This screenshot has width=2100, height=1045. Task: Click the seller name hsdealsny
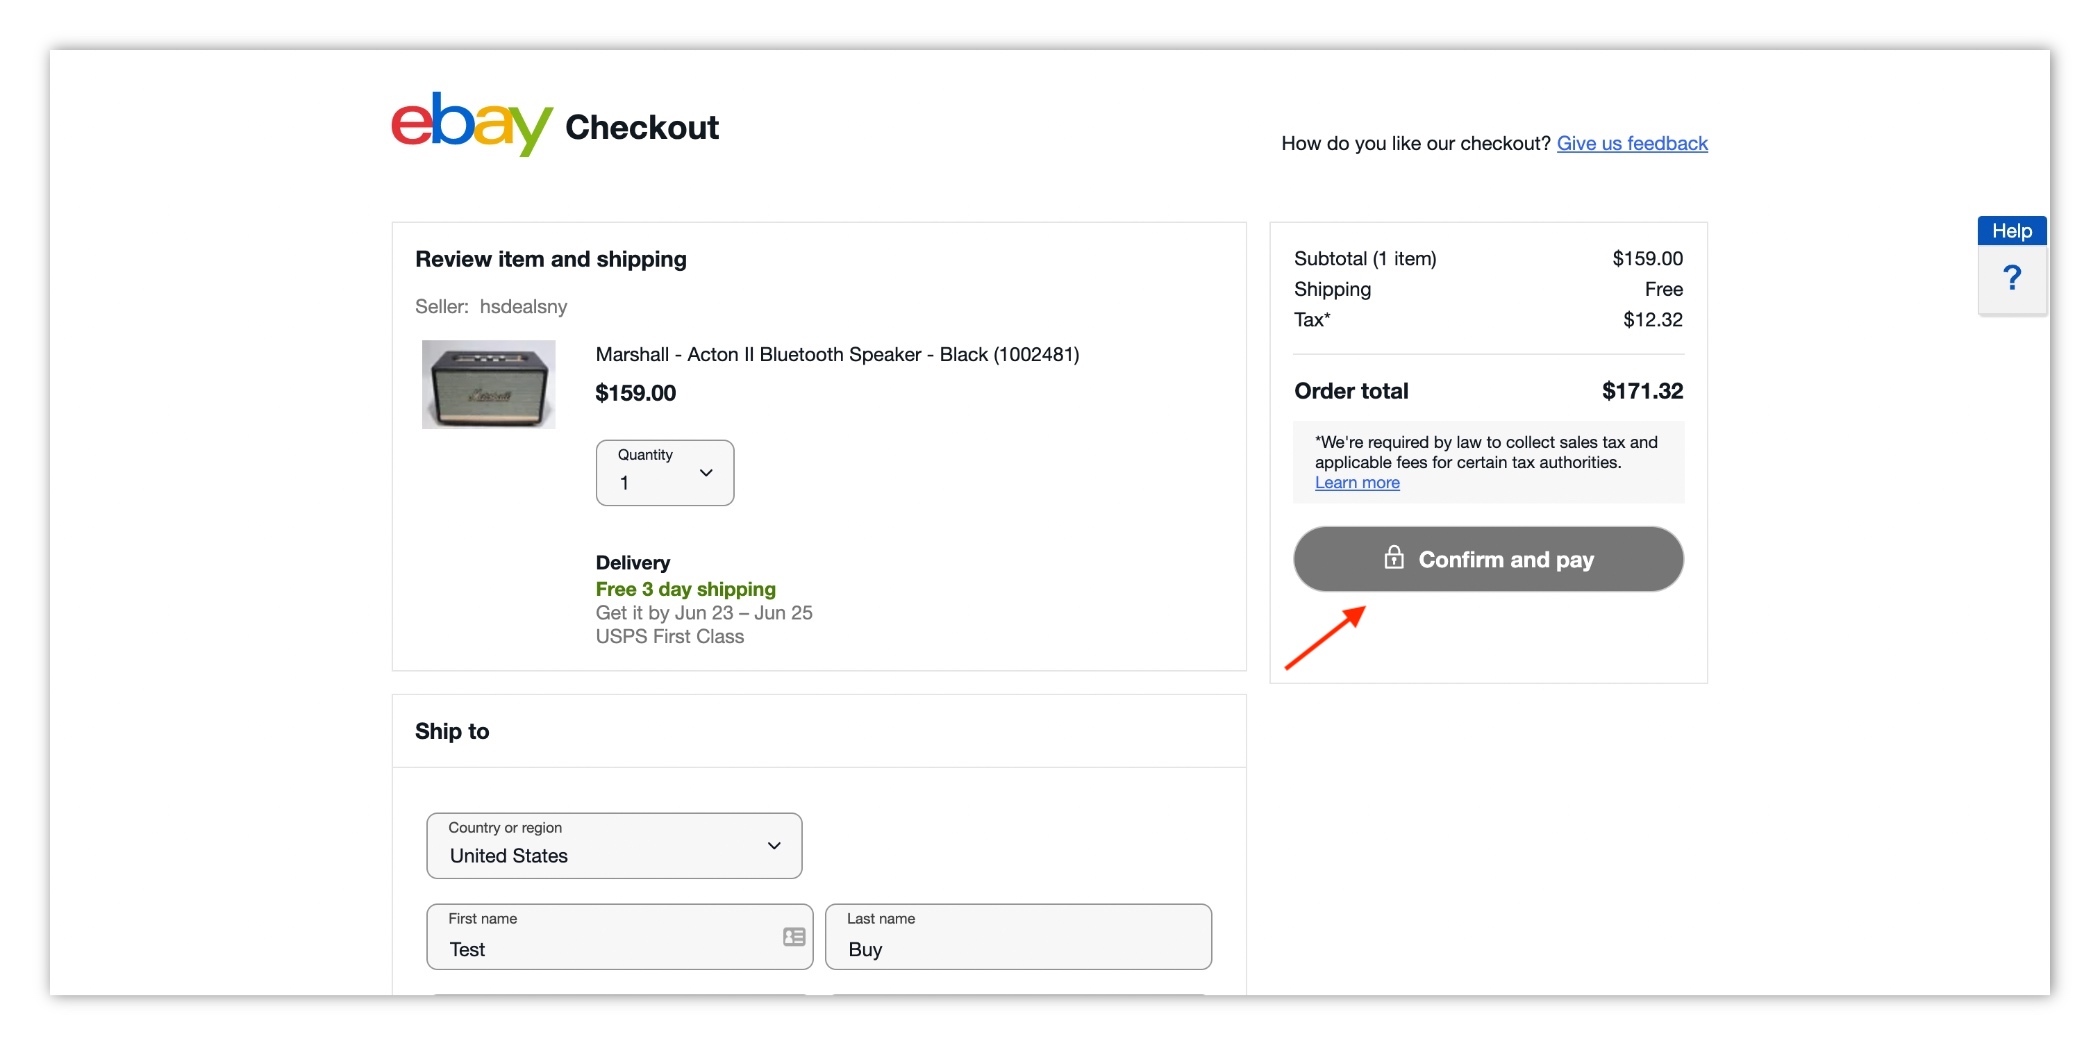pyautogui.click(x=523, y=307)
